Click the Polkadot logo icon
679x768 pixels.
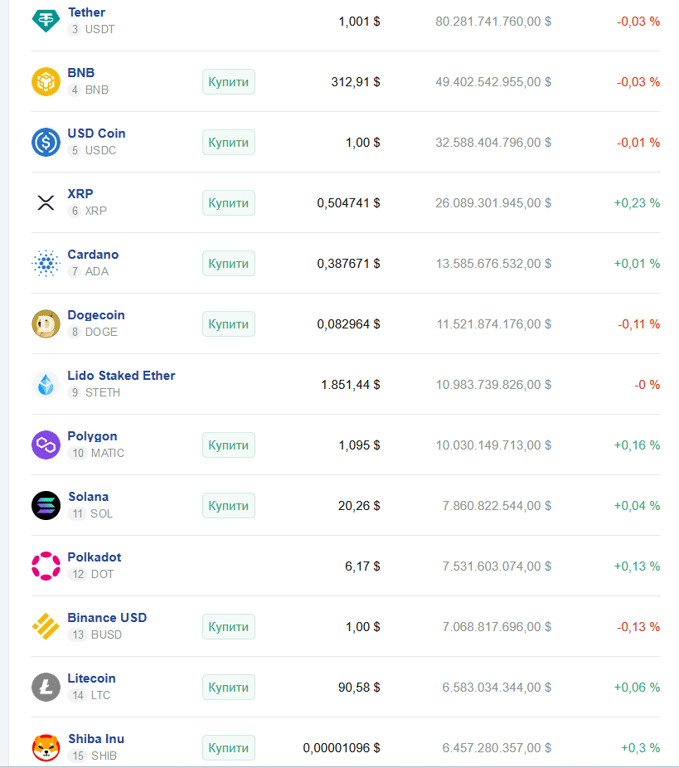pyautogui.click(x=46, y=566)
